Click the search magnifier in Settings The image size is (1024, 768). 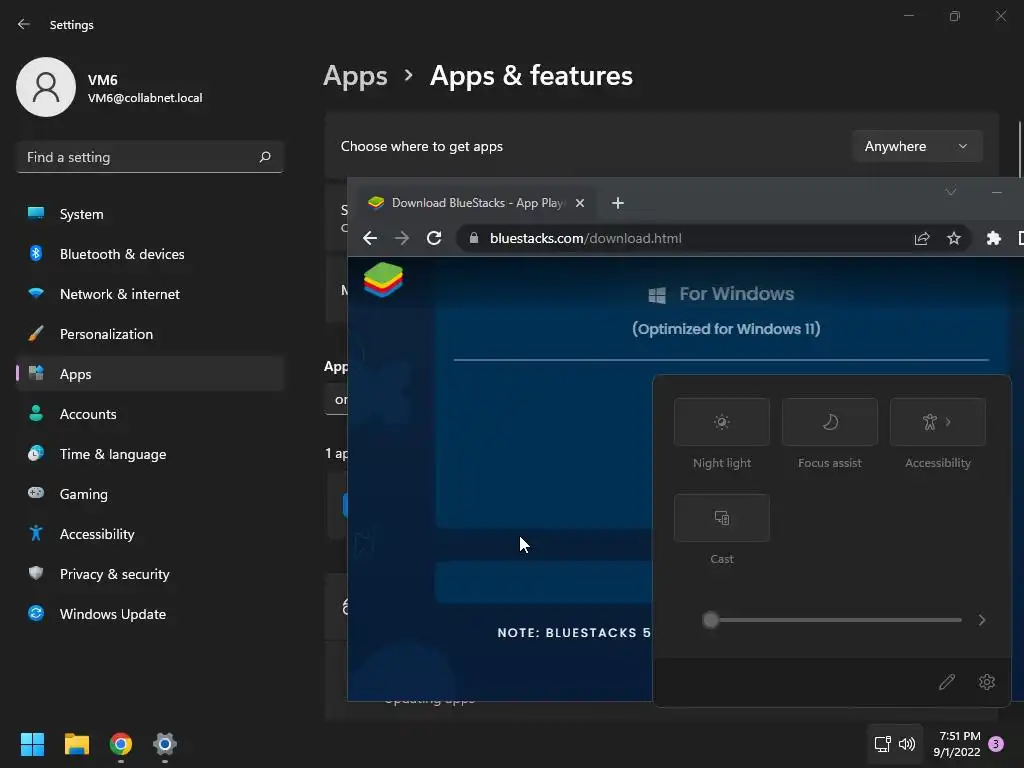pyautogui.click(x=264, y=157)
